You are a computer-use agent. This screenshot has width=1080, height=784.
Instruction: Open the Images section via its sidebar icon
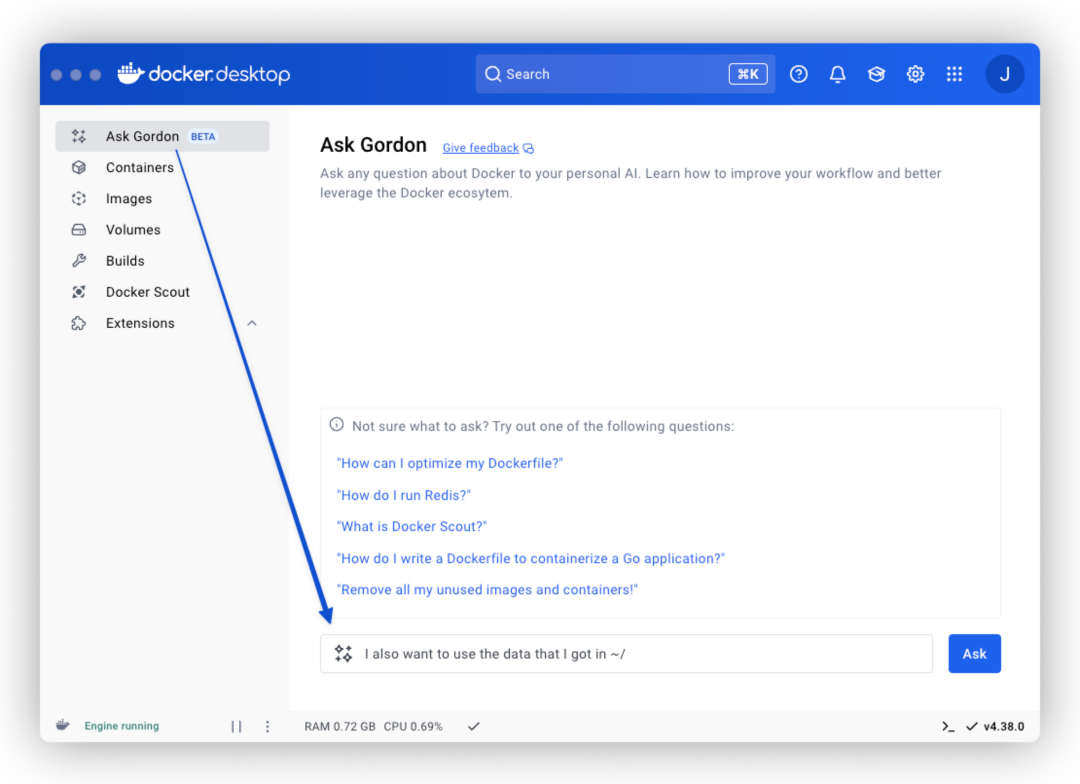click(79, 198)
